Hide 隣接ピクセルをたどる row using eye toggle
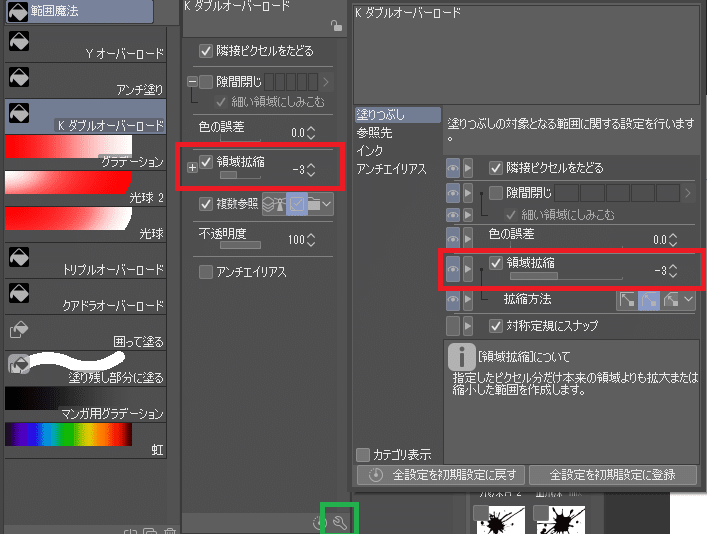The width and height of the screenshot is (707, 534). [453, 169]
